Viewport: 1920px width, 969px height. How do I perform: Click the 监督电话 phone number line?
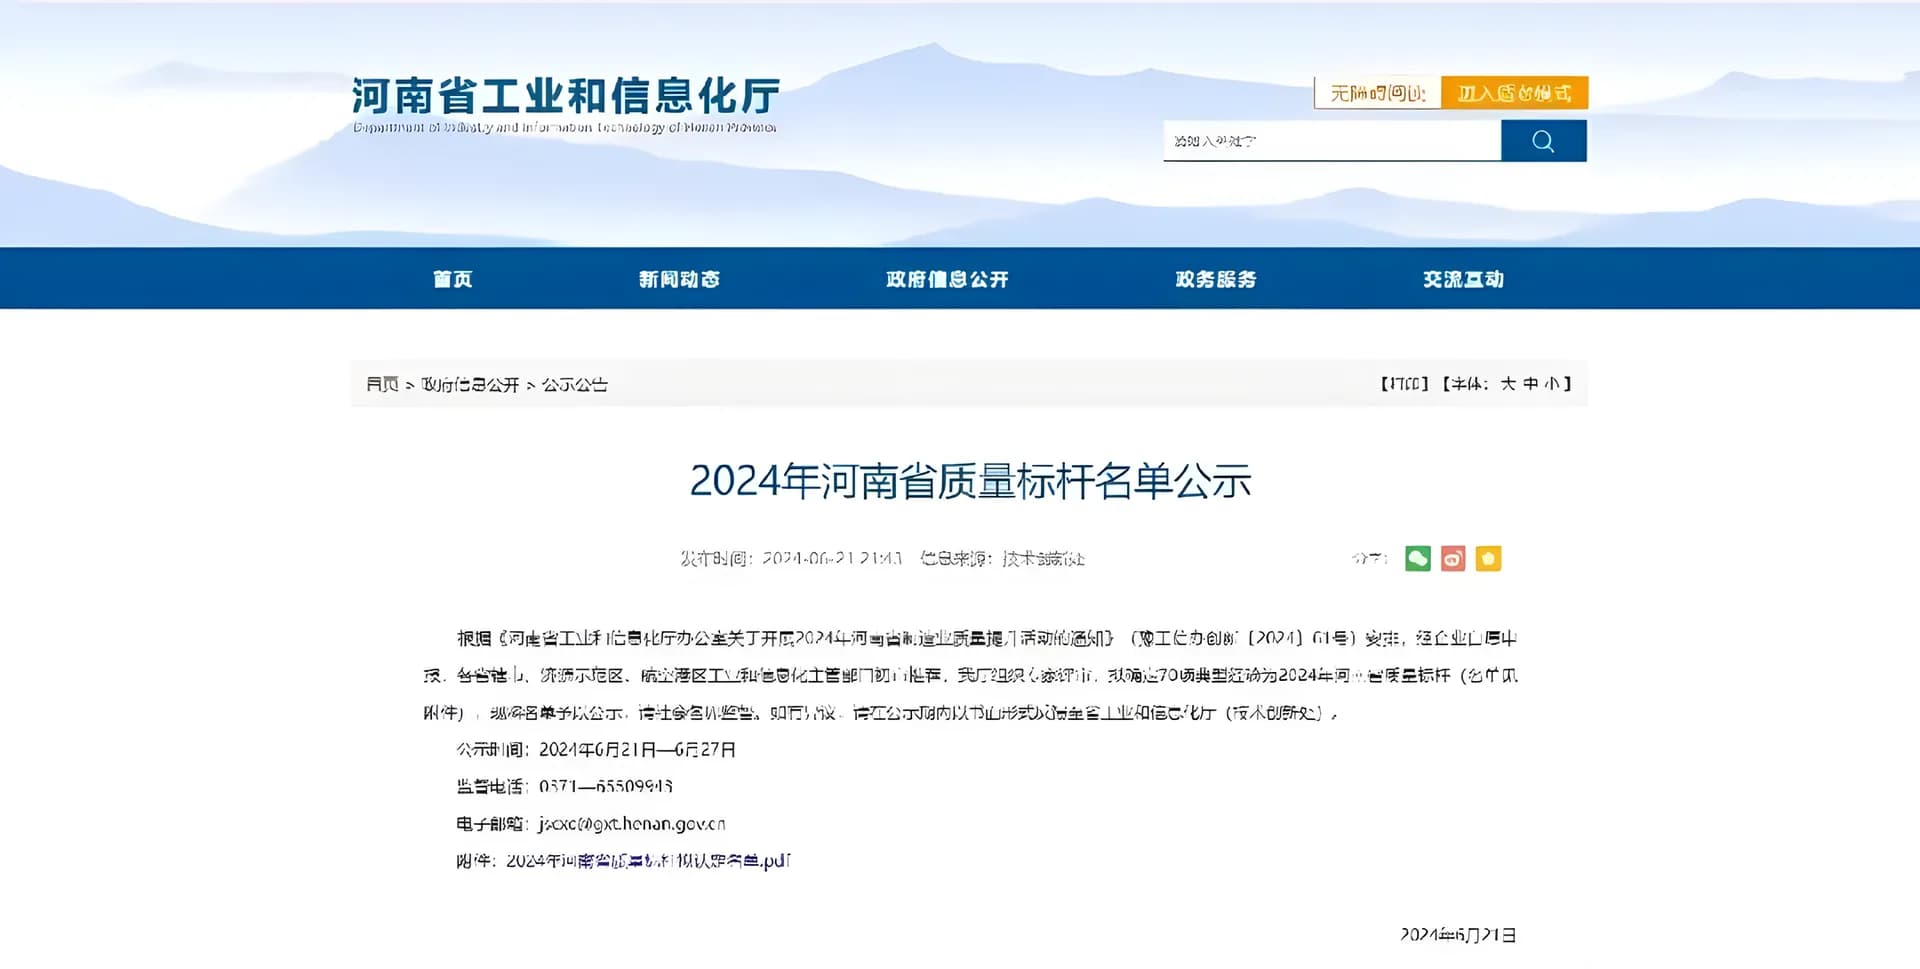click(564, 786)
